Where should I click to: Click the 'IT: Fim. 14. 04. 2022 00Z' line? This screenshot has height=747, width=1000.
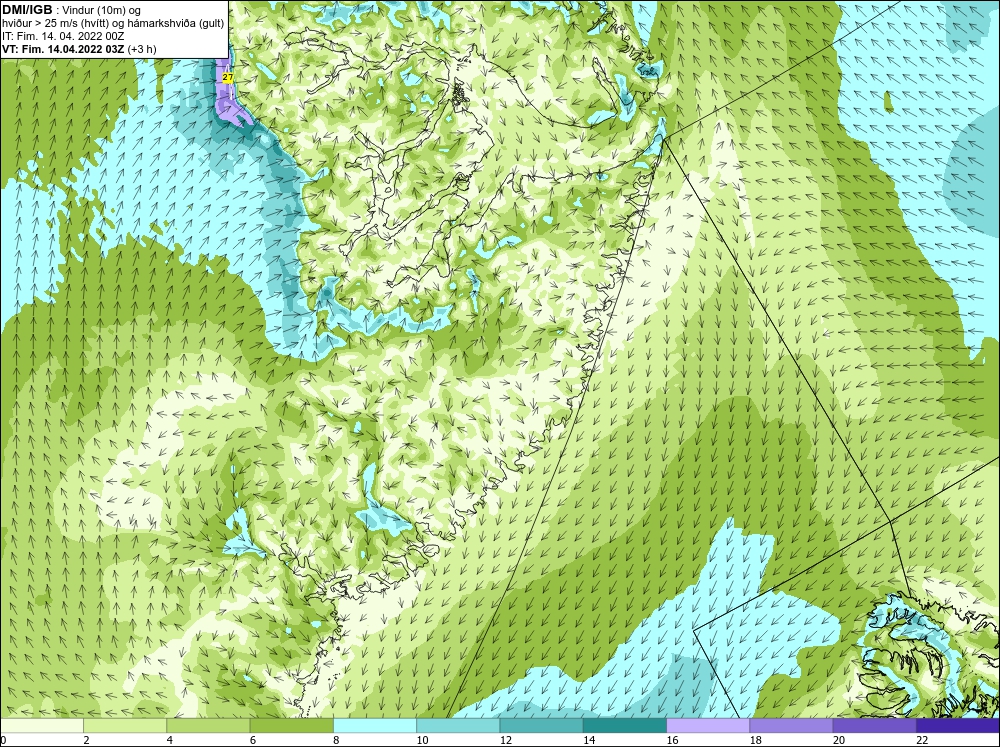coord(63,36)
